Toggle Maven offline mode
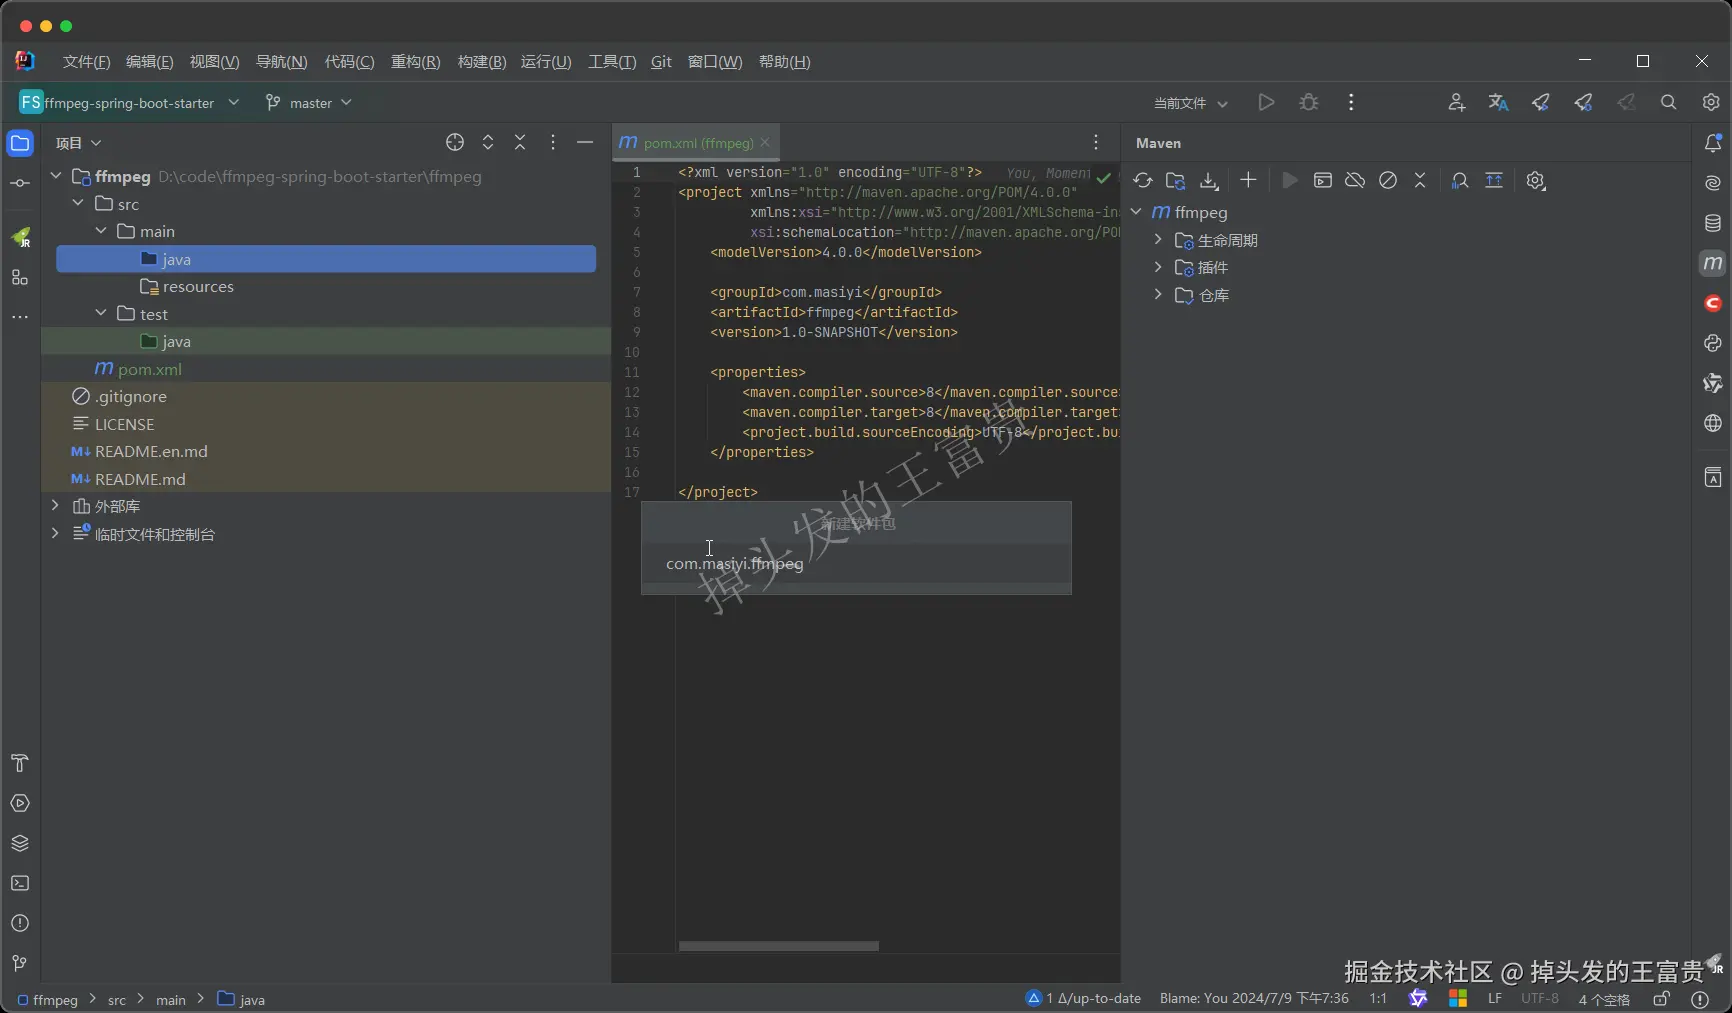Viewport: 1732px width, 1013px height. point(1355,180)
